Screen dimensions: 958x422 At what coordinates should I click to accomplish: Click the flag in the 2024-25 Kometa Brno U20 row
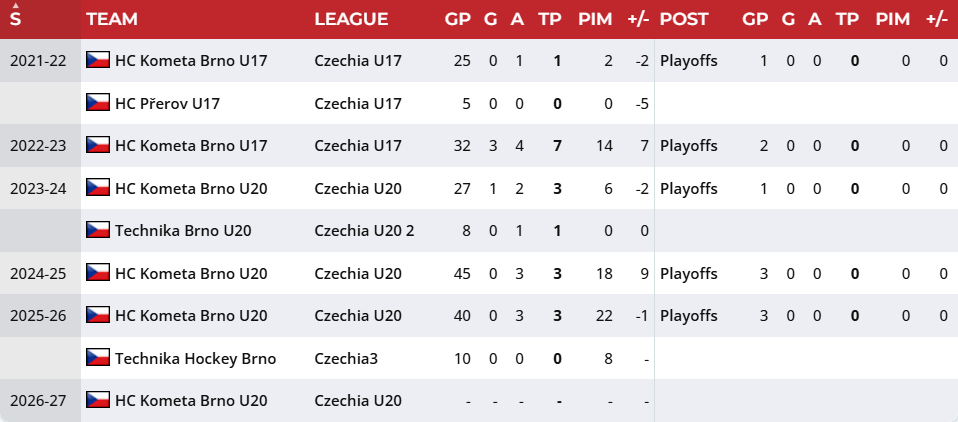tap(98, 272)
